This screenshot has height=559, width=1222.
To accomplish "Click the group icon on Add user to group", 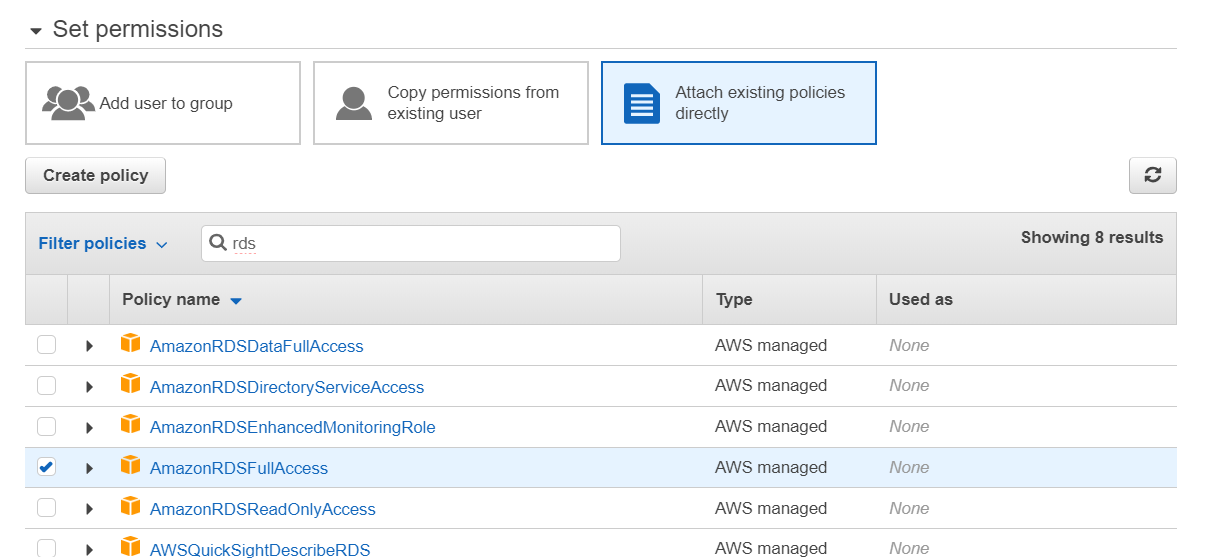I will pyautogui.click(x=68, y=103).
